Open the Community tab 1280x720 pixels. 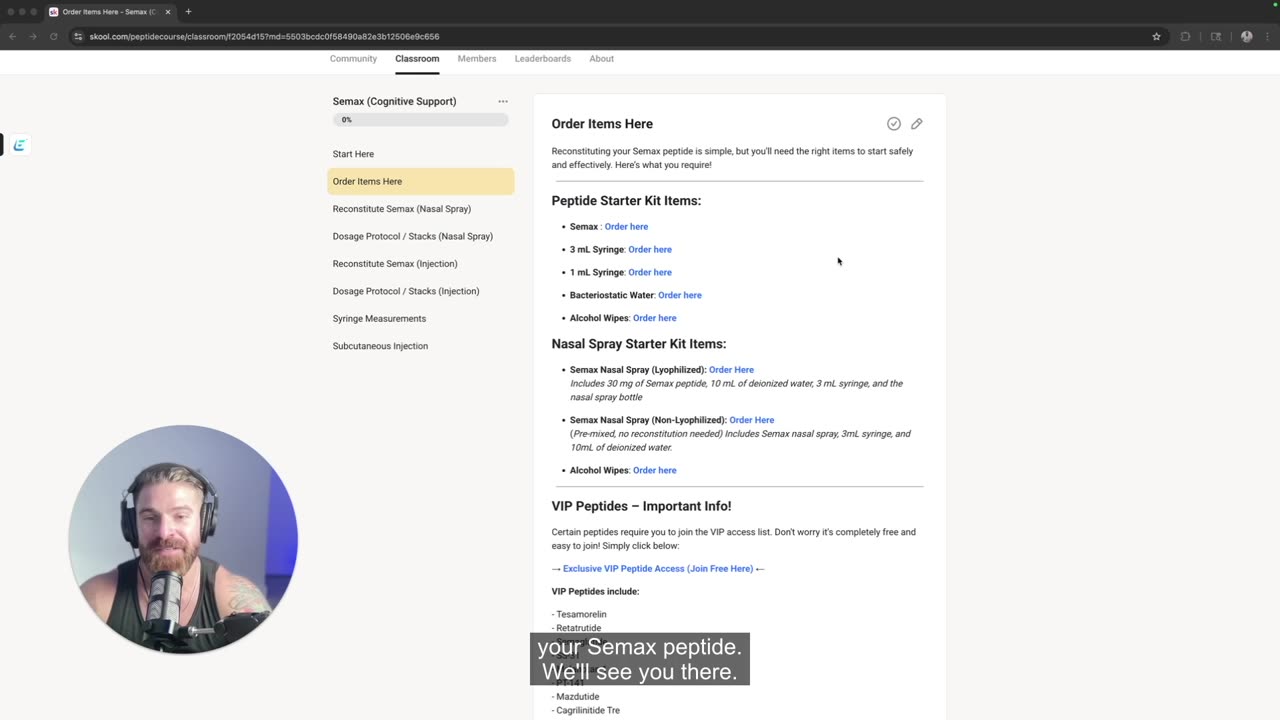click(353, 59)
